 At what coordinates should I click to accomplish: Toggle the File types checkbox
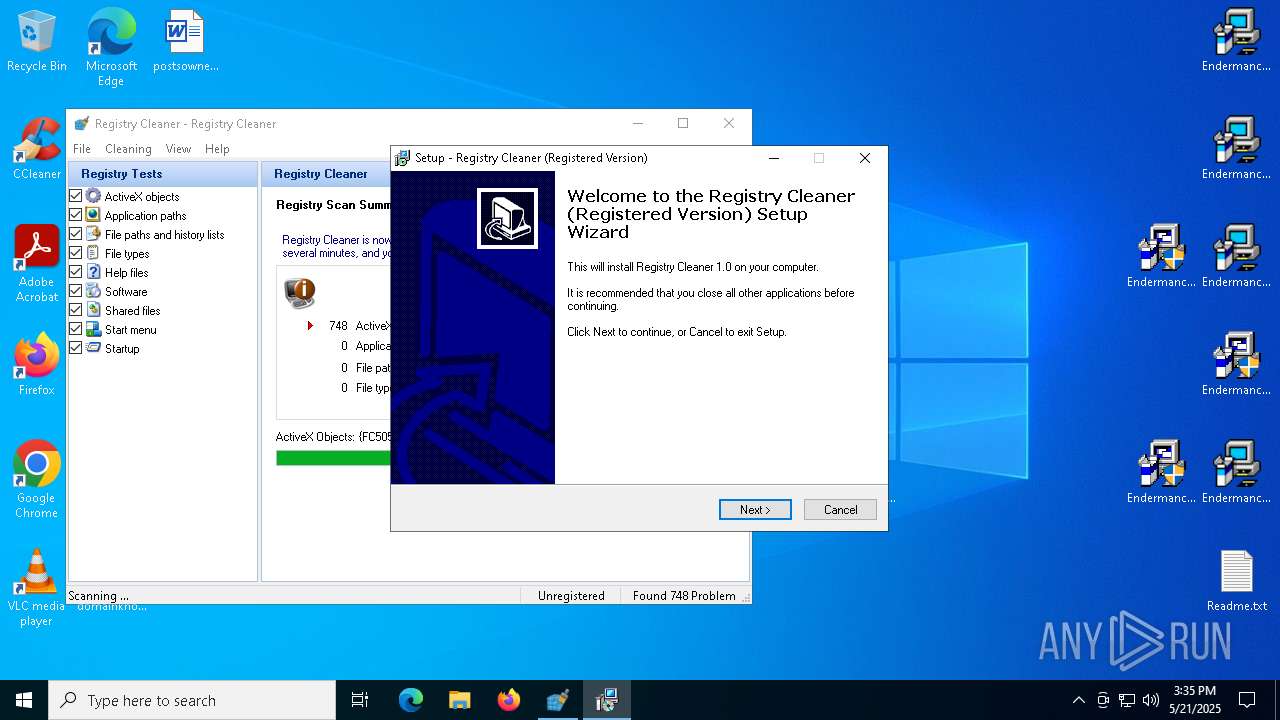coord(75,253)
